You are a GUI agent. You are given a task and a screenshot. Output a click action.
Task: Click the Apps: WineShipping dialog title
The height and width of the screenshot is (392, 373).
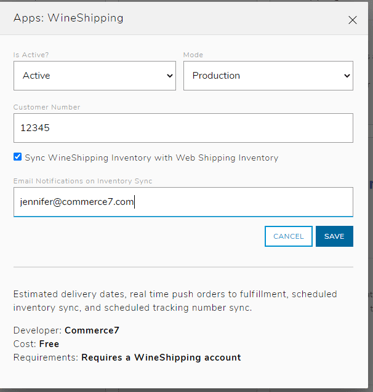click(68, 18)
